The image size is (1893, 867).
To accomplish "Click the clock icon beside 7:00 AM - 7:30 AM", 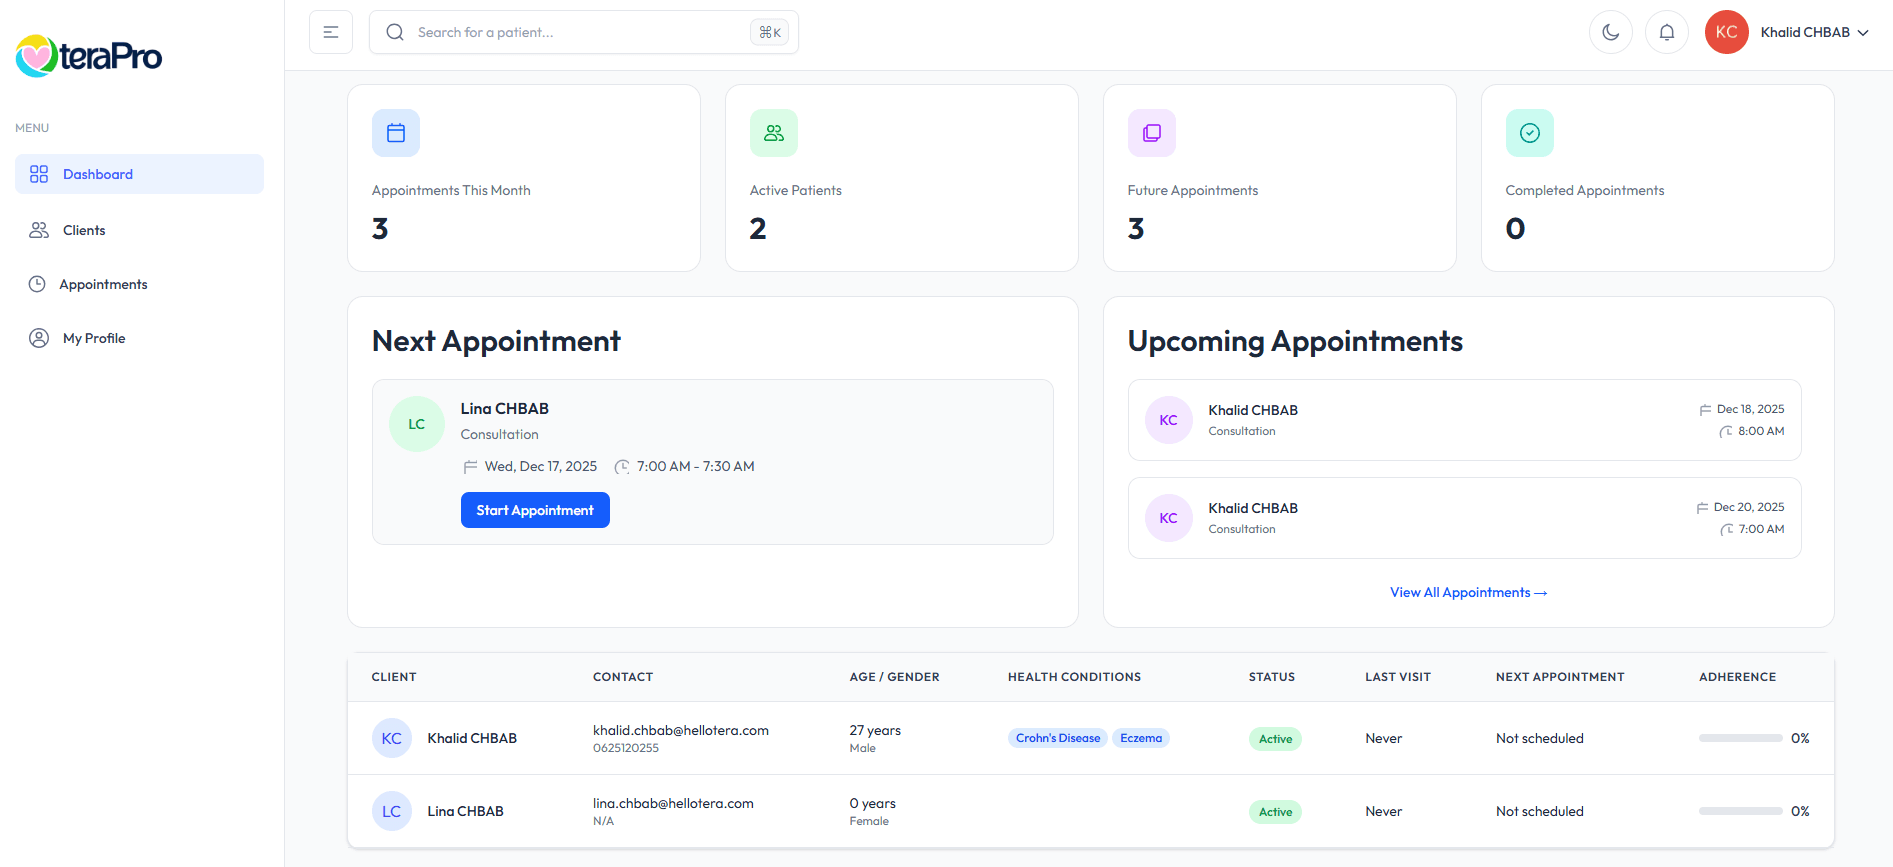I will pos(622,467).
